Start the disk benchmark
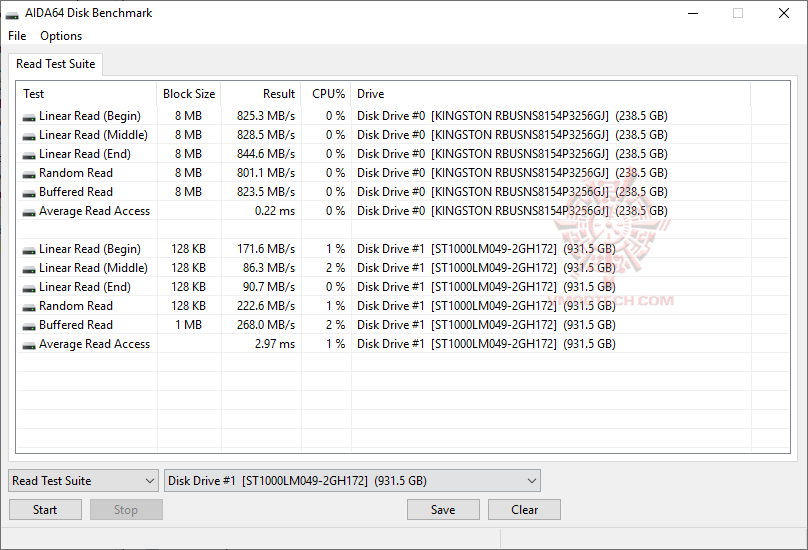Image resolution: width=808 pixels, height=550 pixels. pyautogui.click(x=45, y=509)
